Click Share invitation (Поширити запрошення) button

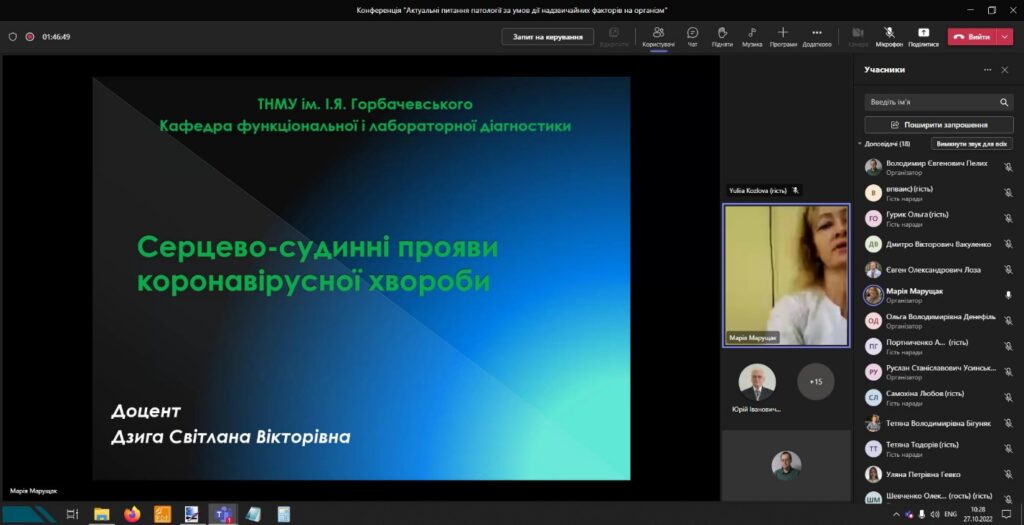(x=938, y=125)
